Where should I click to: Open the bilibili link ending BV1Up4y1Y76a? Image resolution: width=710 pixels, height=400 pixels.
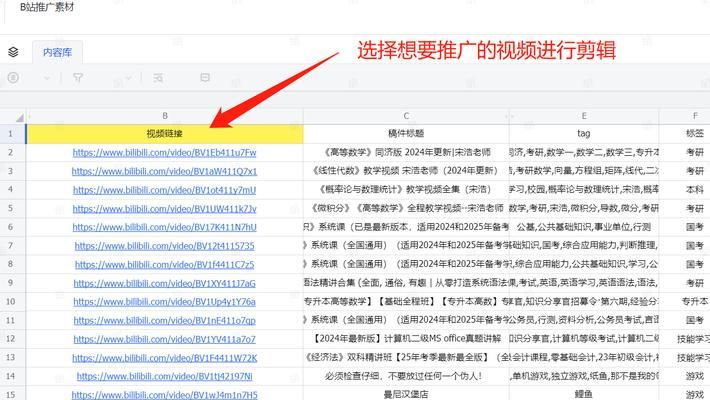[x=164, y=302]
